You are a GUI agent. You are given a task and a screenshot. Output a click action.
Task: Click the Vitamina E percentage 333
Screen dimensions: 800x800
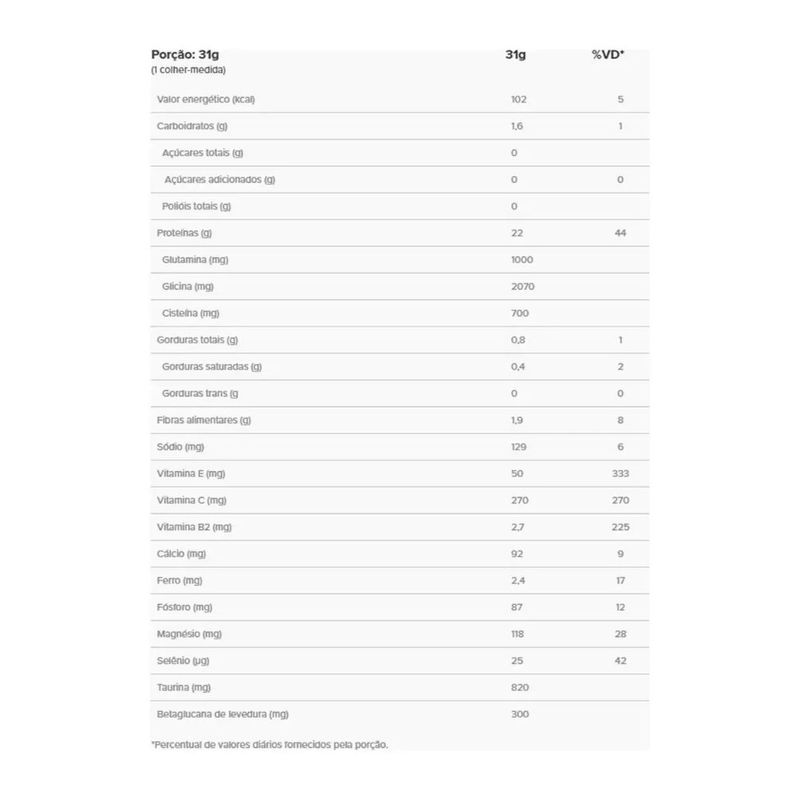620,473
